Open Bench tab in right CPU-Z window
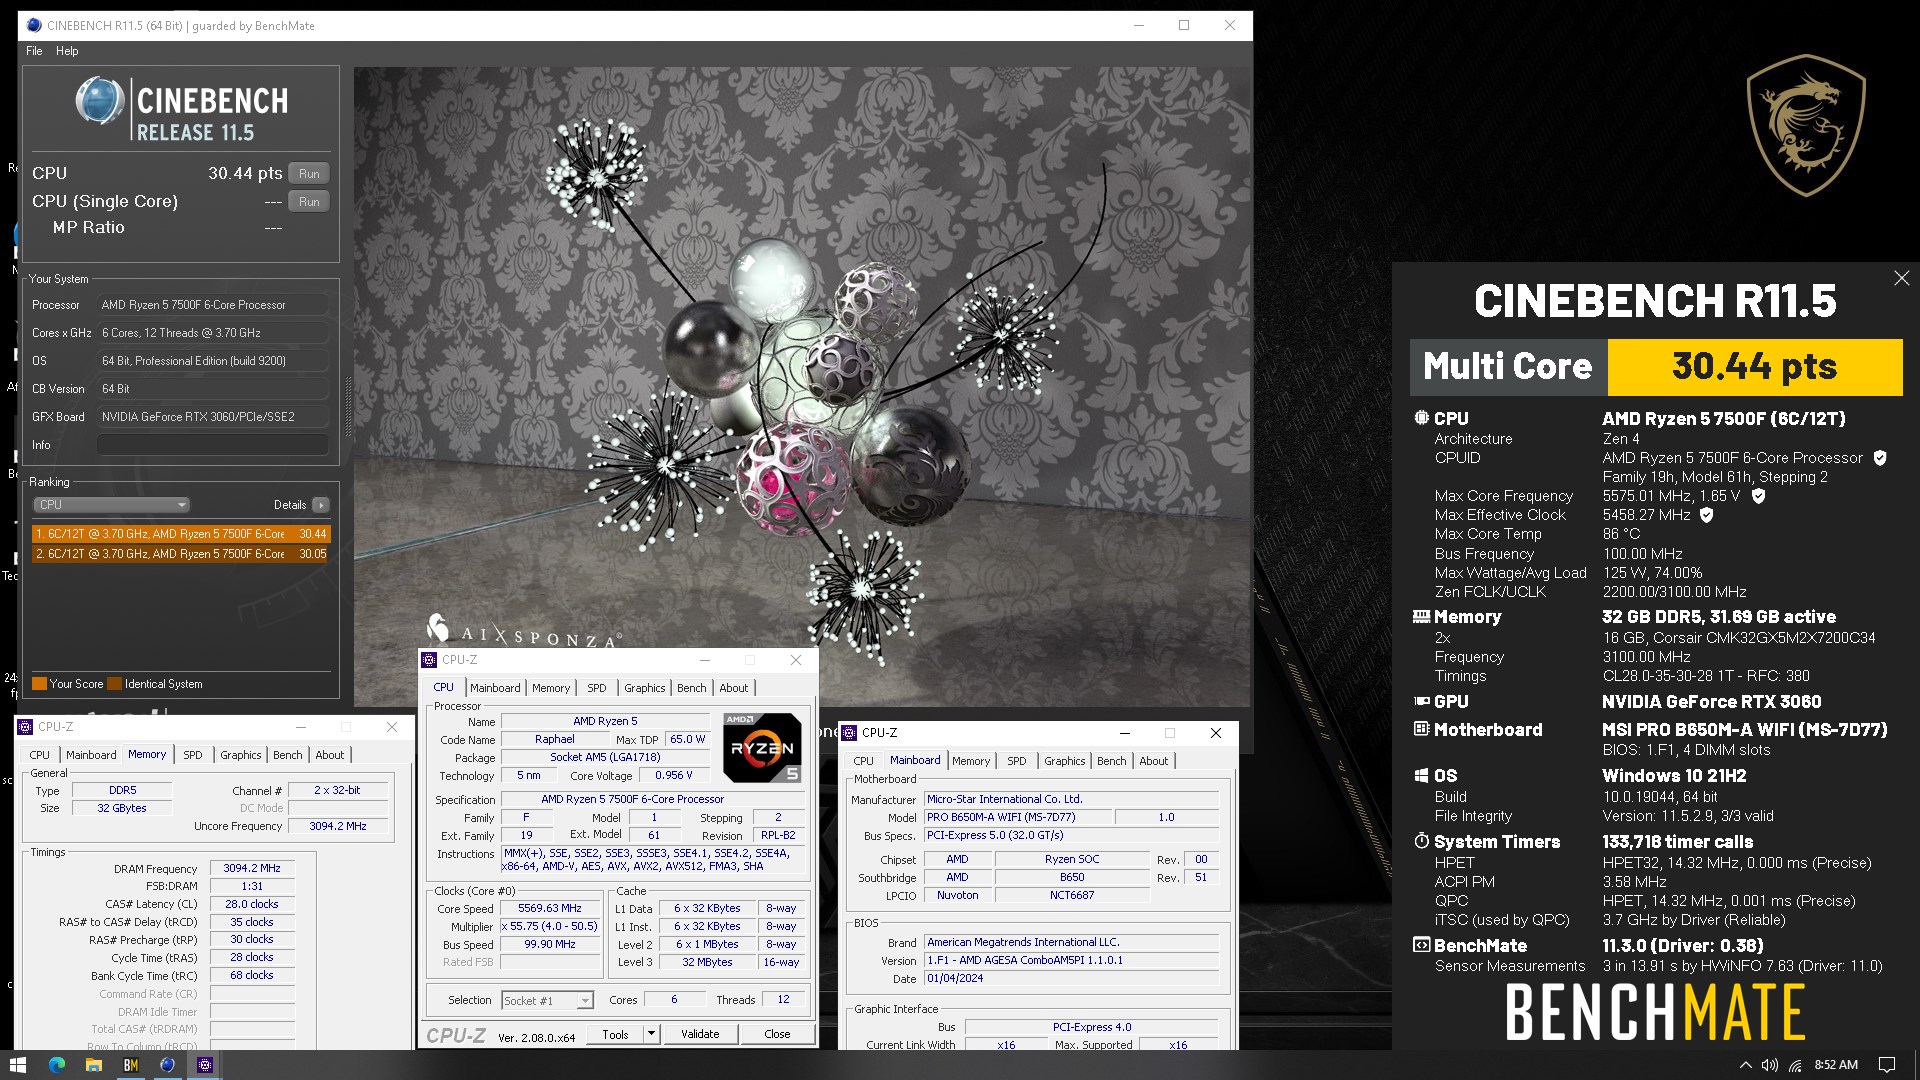The image size is (1920, 1080). 1112,761
